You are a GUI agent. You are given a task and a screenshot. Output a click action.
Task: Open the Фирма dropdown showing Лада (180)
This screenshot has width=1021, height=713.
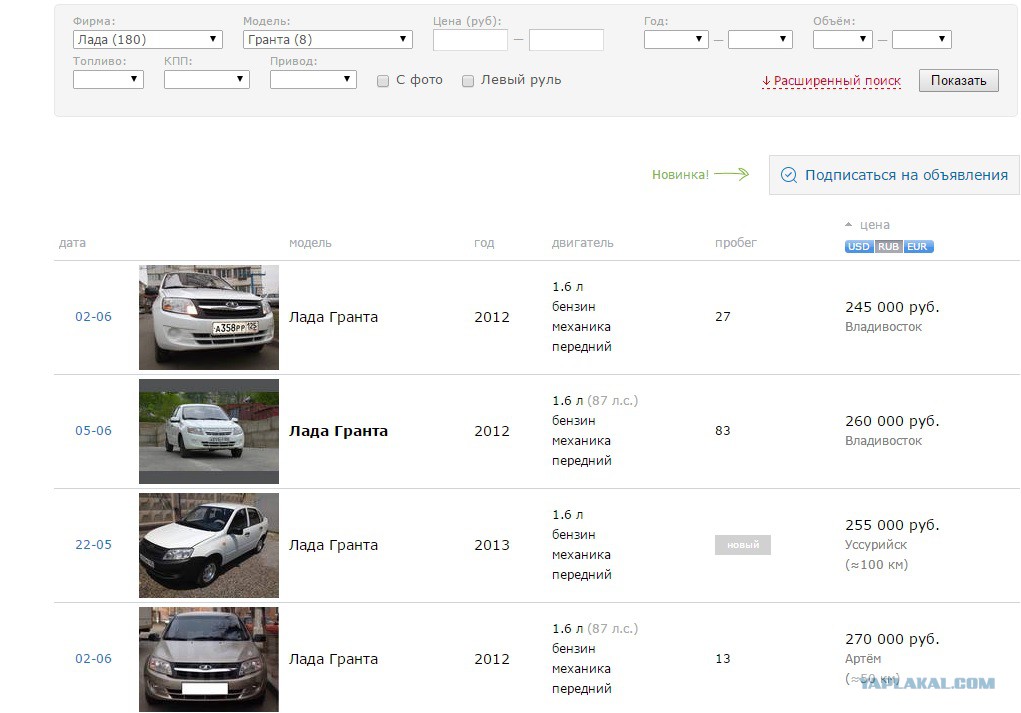click(148, 40)
